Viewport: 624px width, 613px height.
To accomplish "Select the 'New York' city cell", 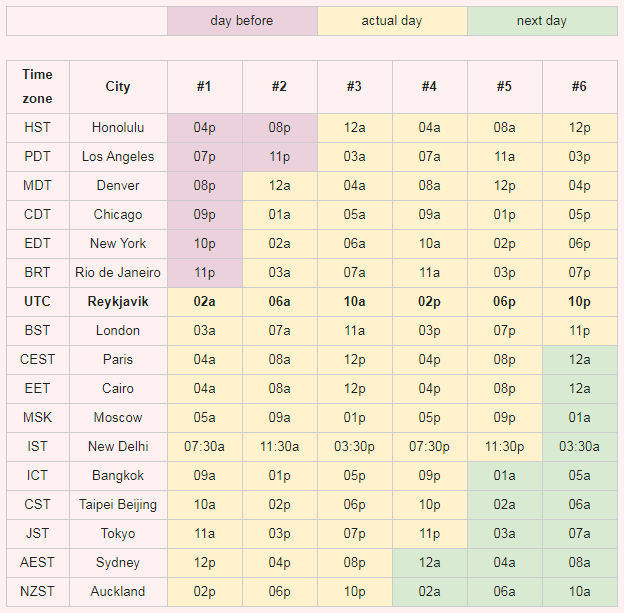I will pos(118,244).
